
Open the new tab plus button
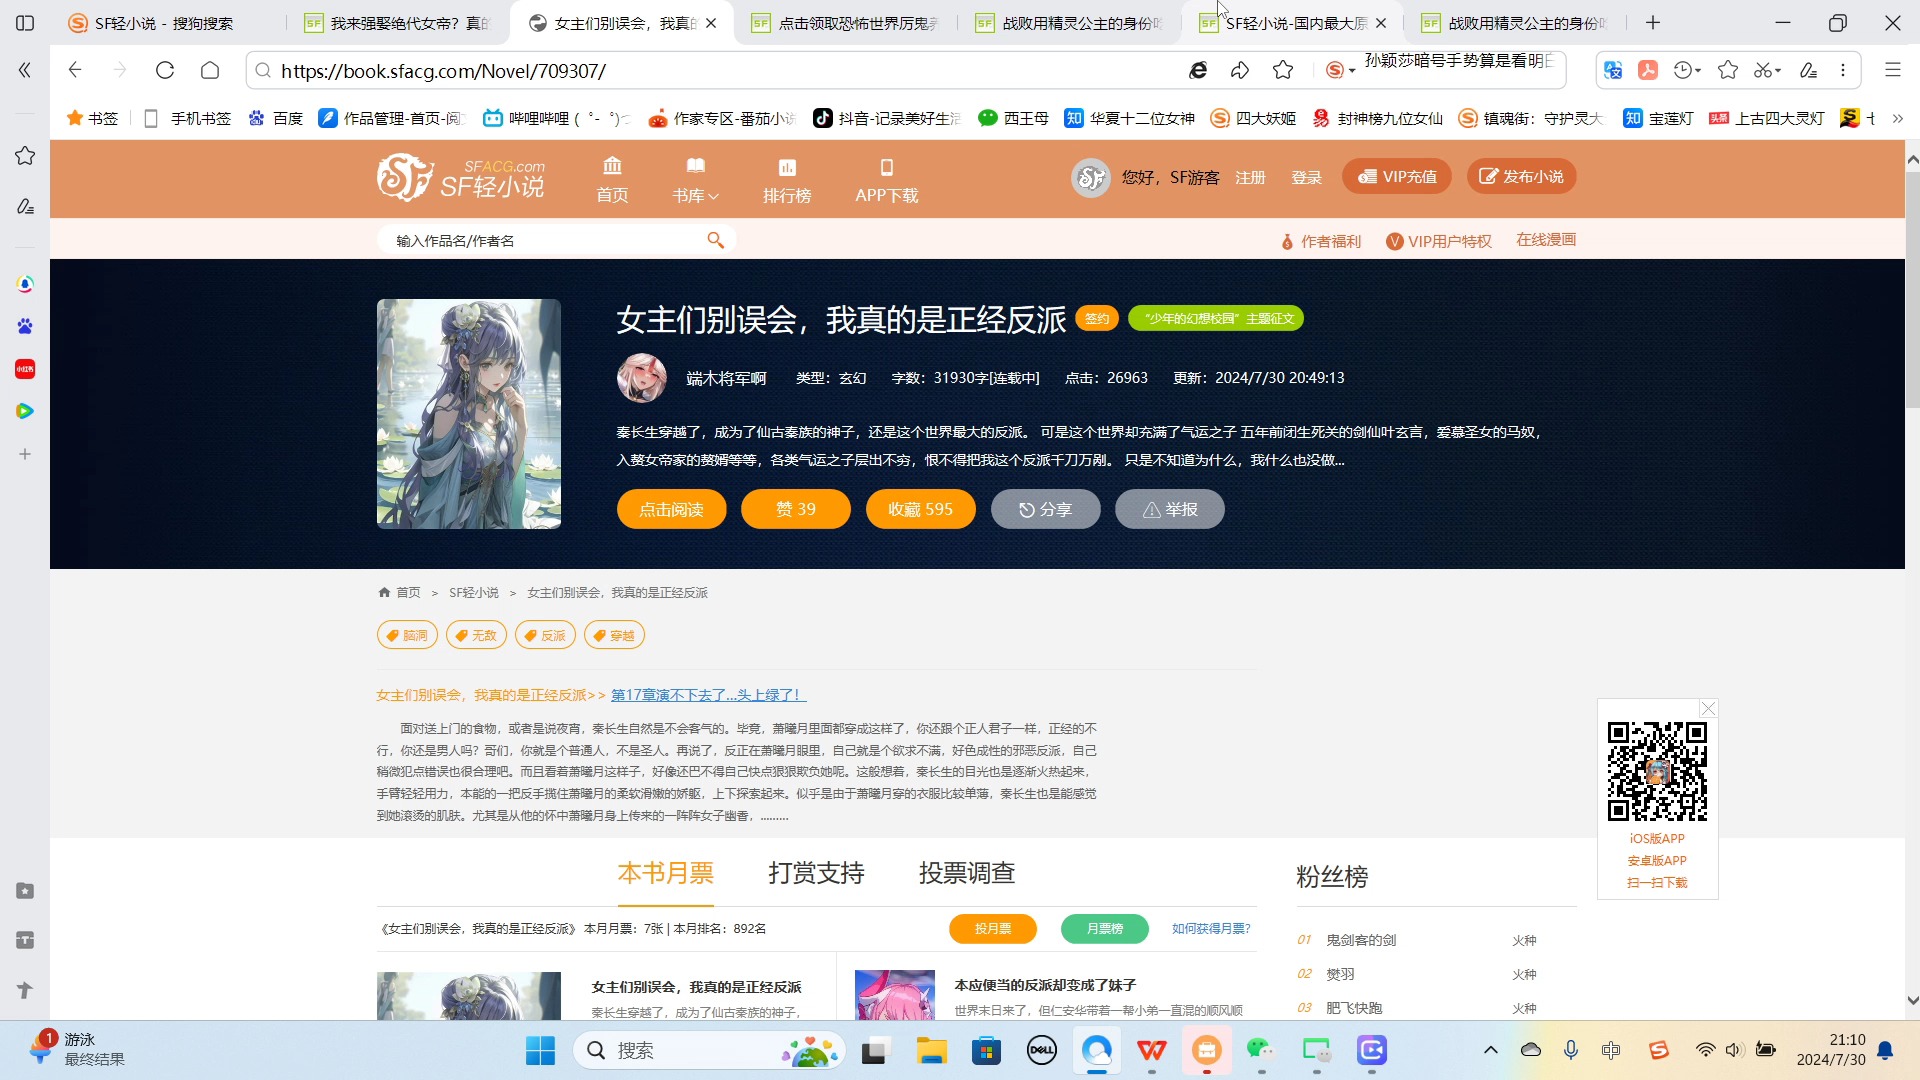(1653, 22)
